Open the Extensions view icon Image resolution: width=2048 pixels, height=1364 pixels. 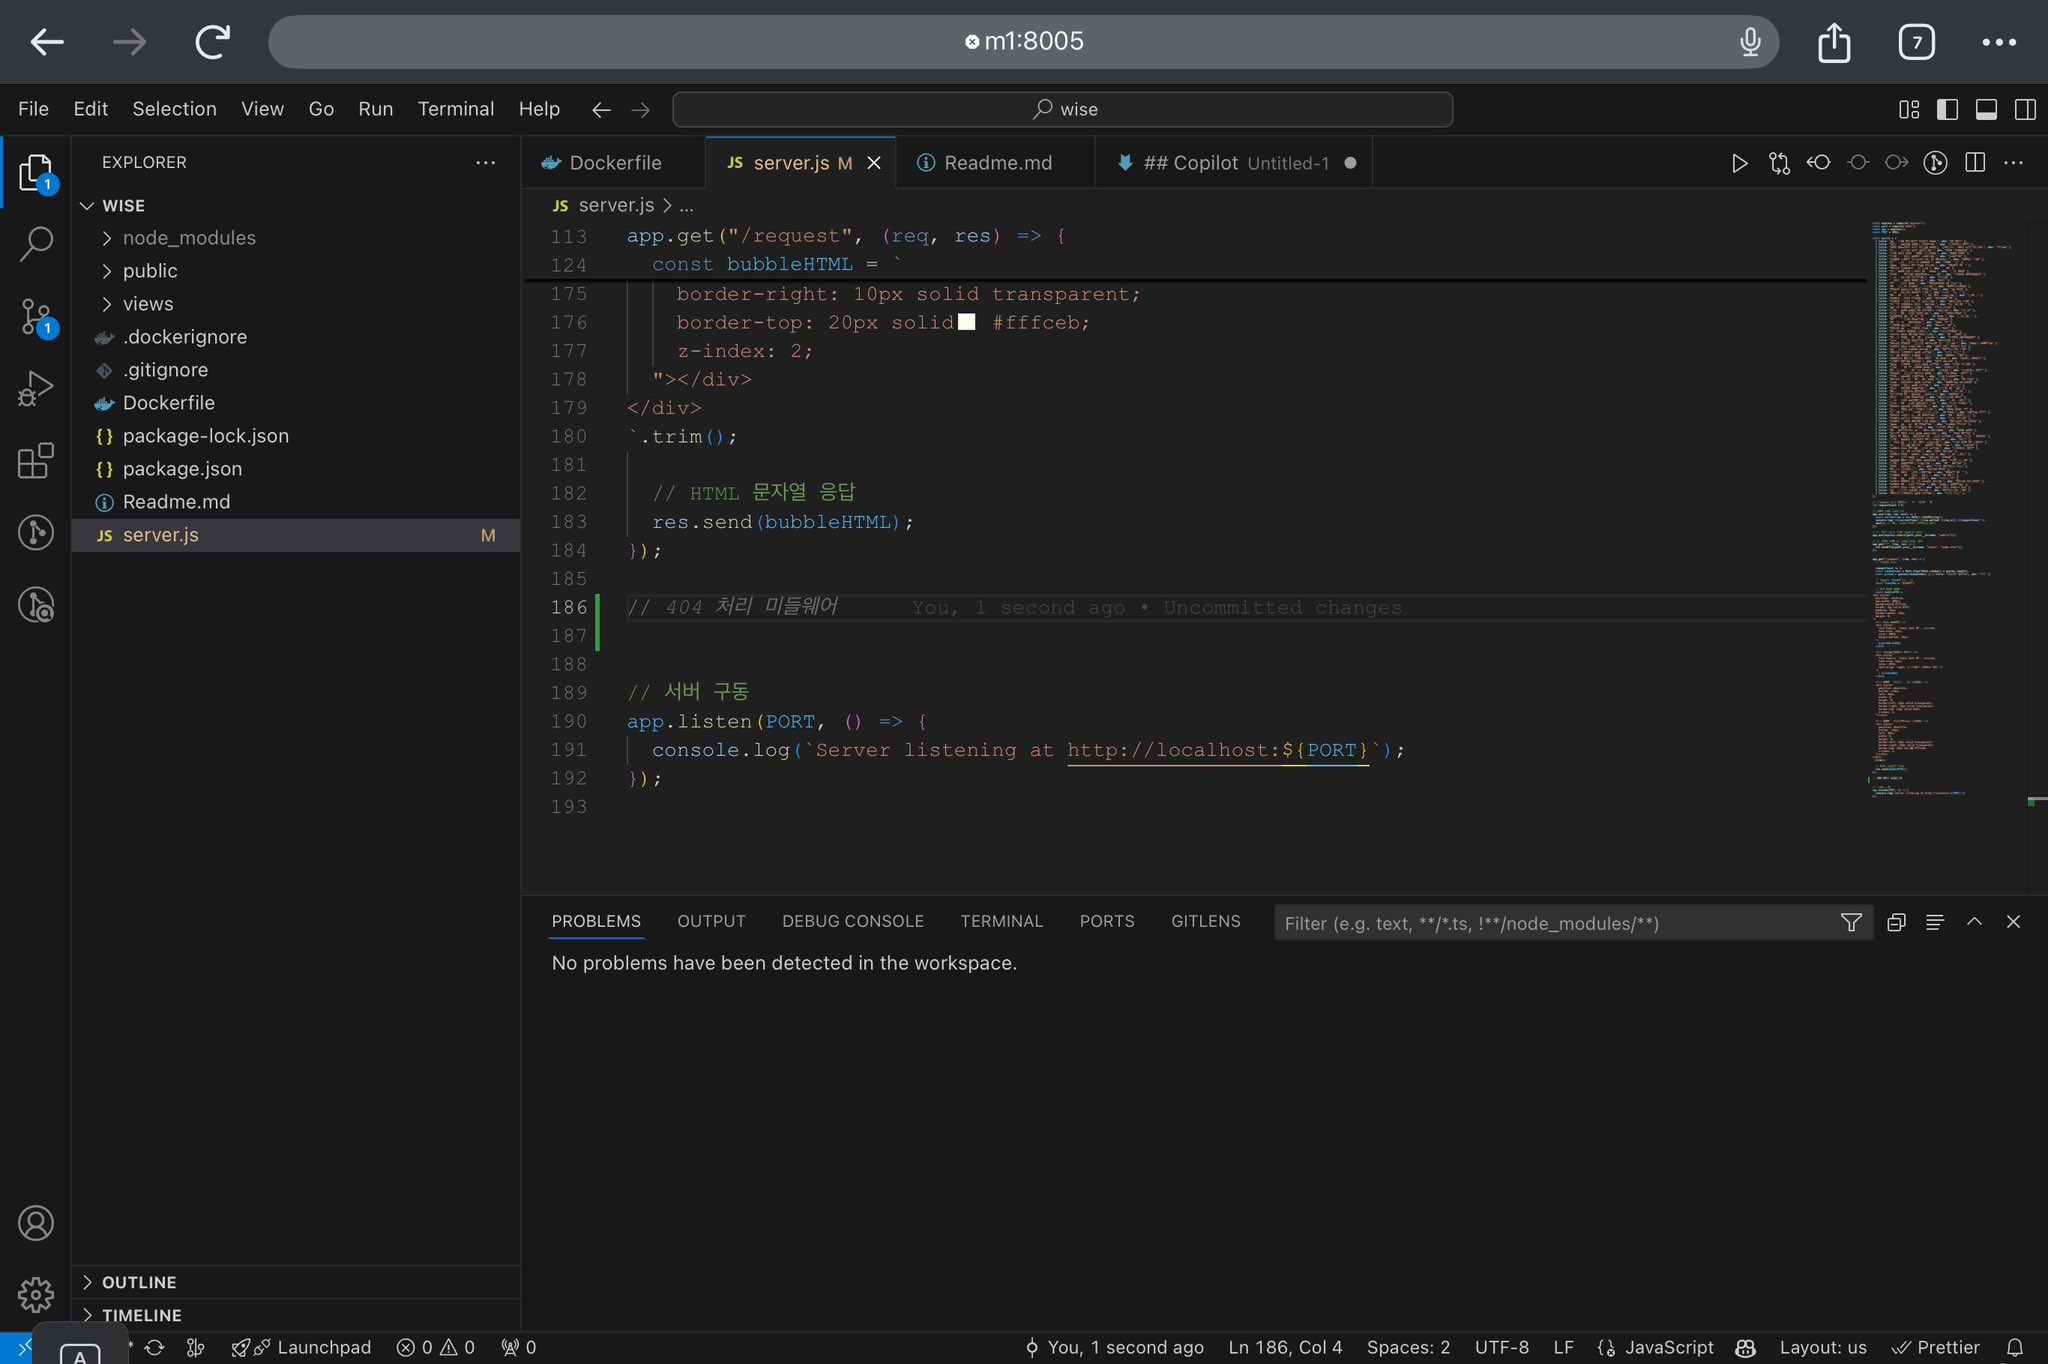(x=37, y=461)
